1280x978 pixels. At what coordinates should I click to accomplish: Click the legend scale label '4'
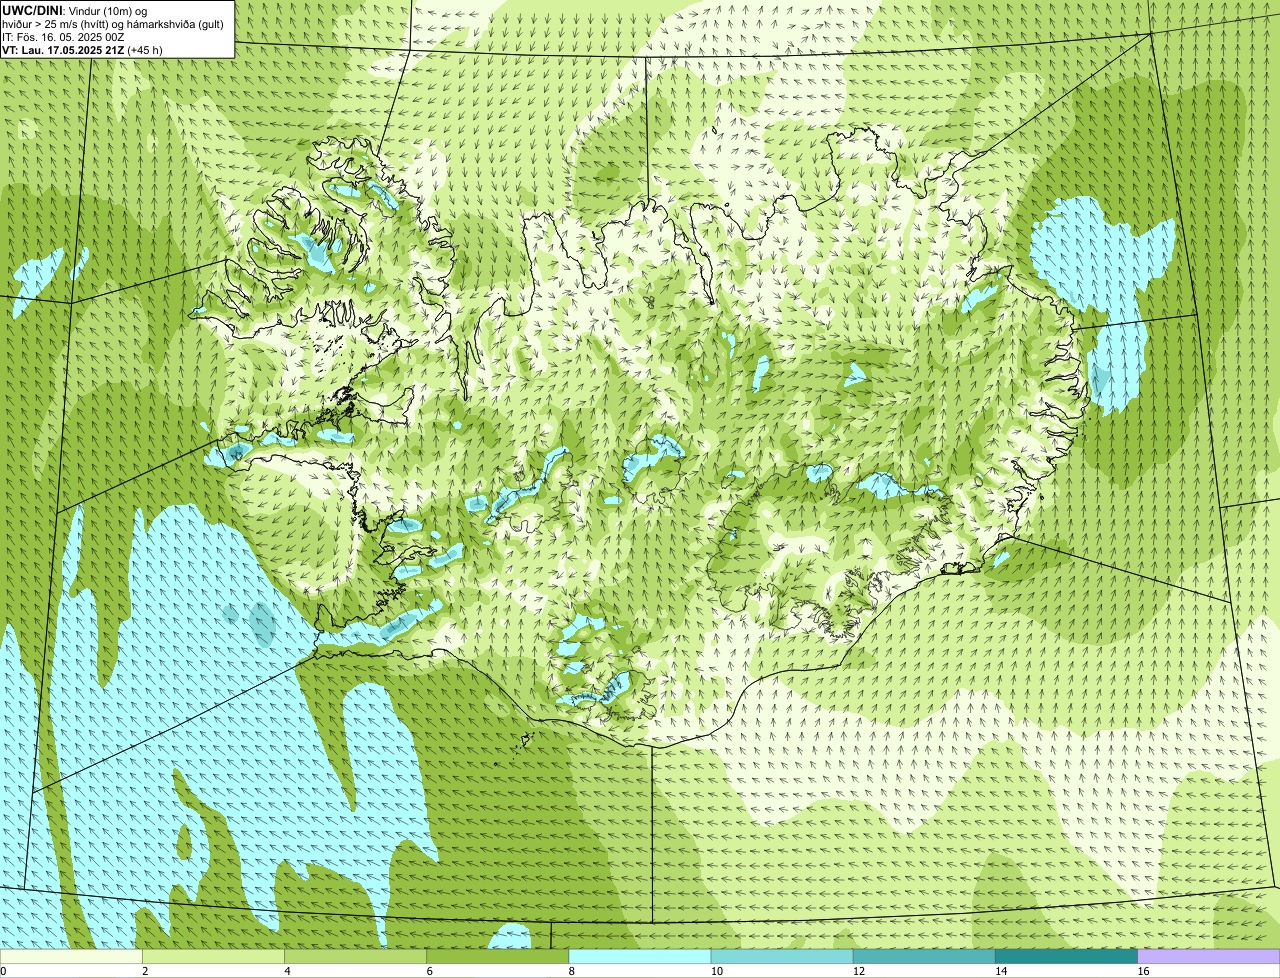coord(287,971)
